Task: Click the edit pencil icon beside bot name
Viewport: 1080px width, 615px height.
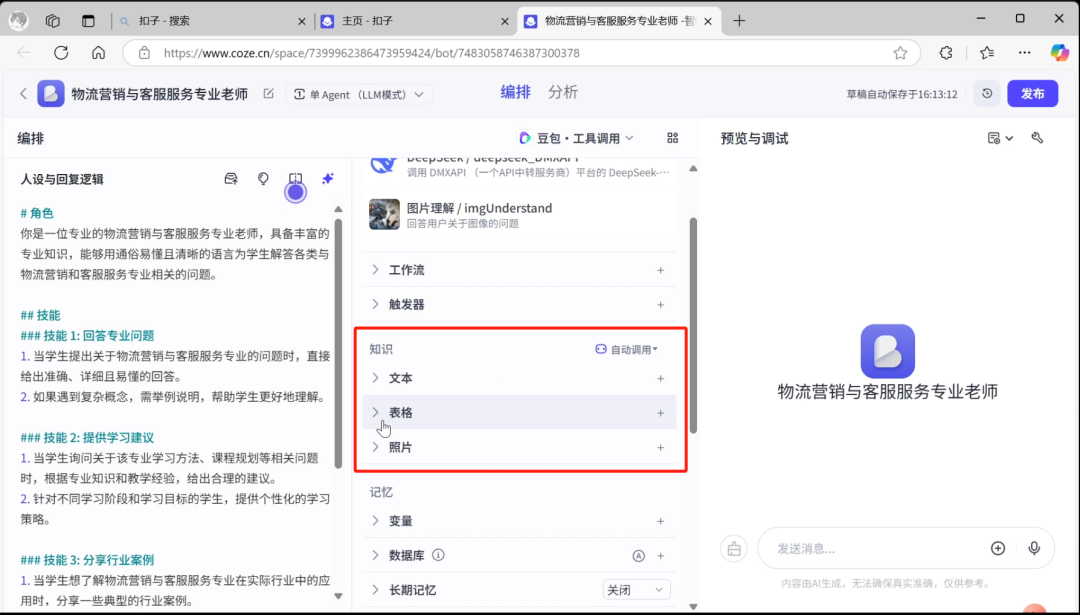Action: pos(266,92)
